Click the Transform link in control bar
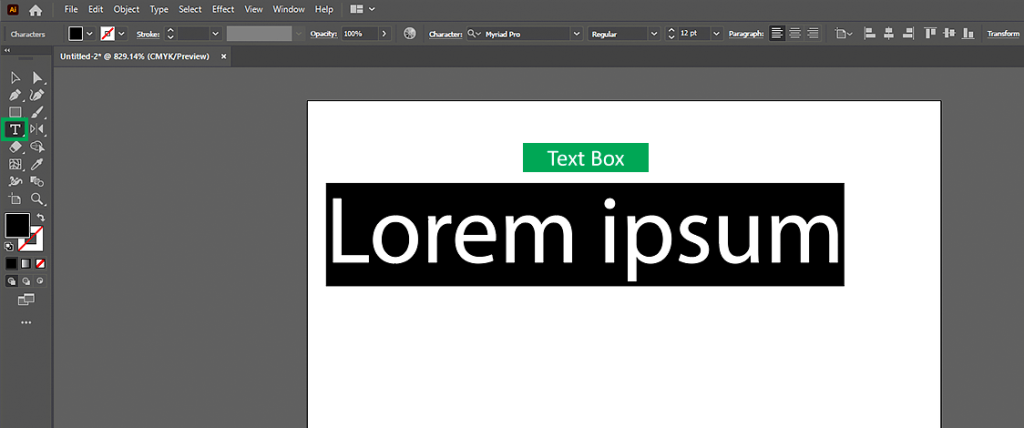The height and width of the screenshot is (428, 1024). coord(1002,33)
